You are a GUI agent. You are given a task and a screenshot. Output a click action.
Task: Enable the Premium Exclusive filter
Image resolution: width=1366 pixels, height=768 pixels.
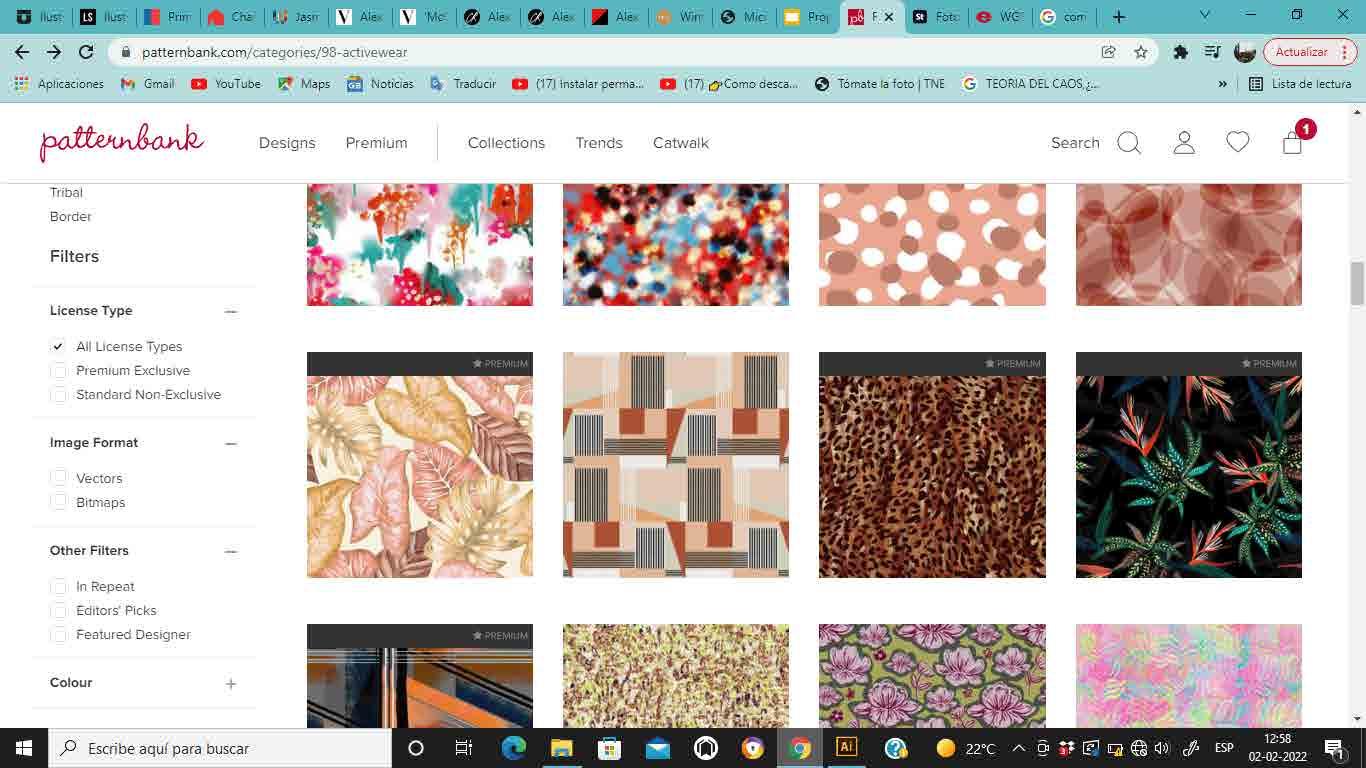(59, 370)
